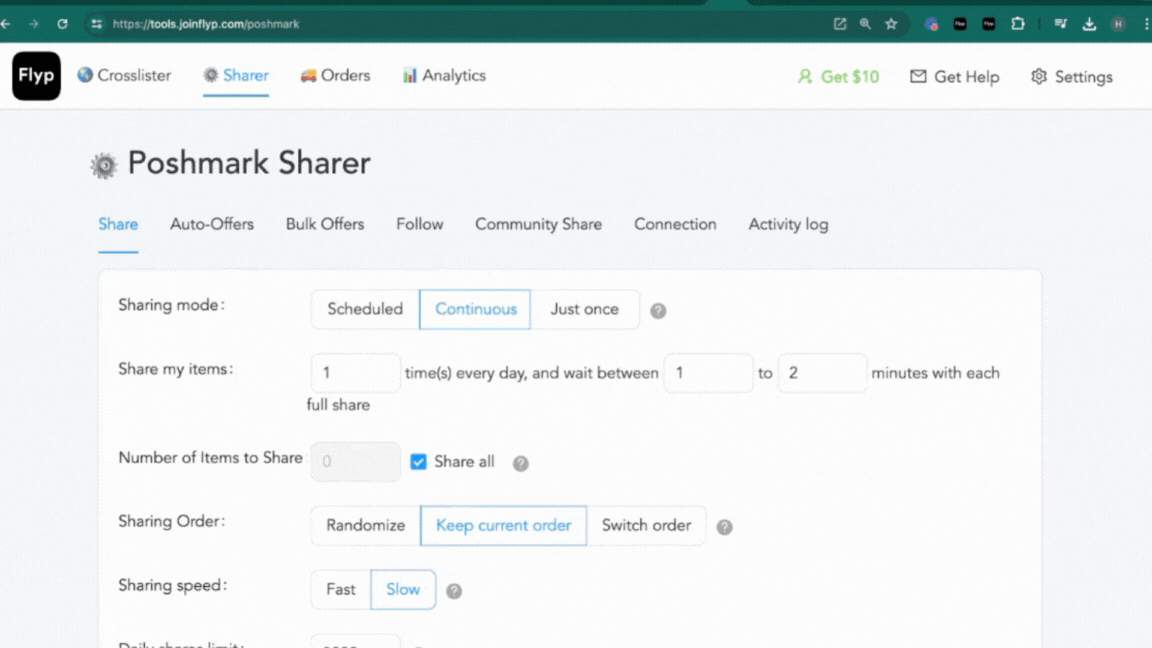The width and height of the screenshot is (1152, 648).
Task: Click browser back arrow
Action: coord(6,24)
